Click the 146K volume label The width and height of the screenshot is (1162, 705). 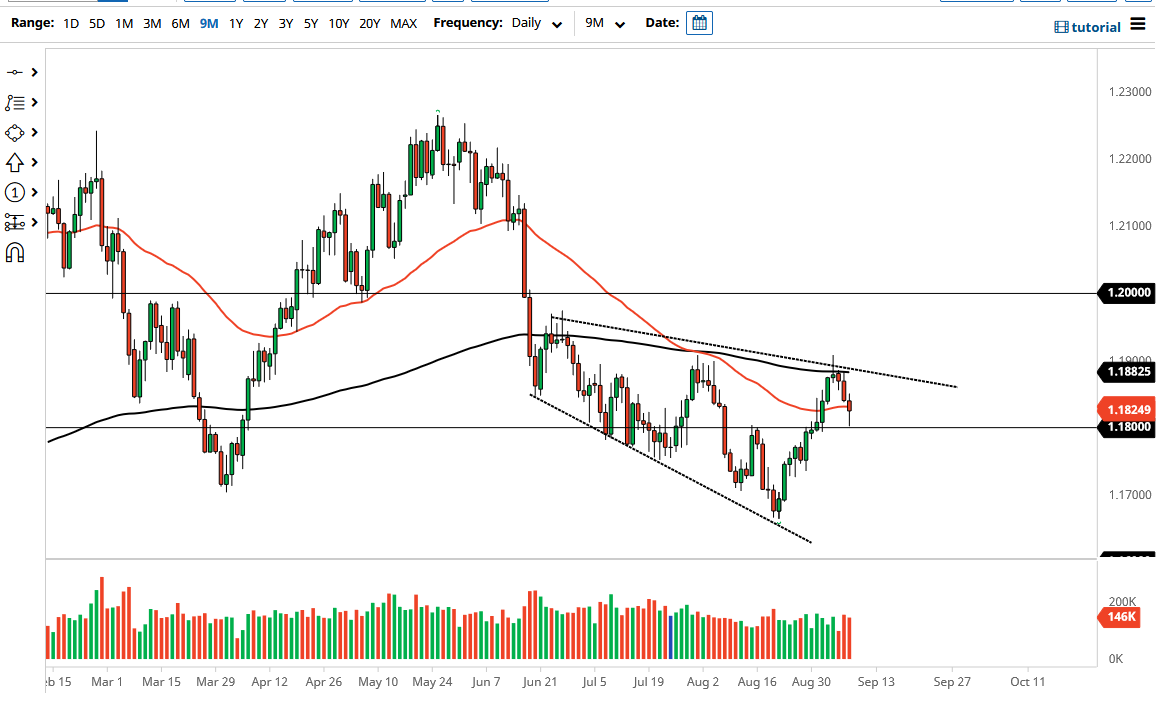click(x=1121, y=617)
